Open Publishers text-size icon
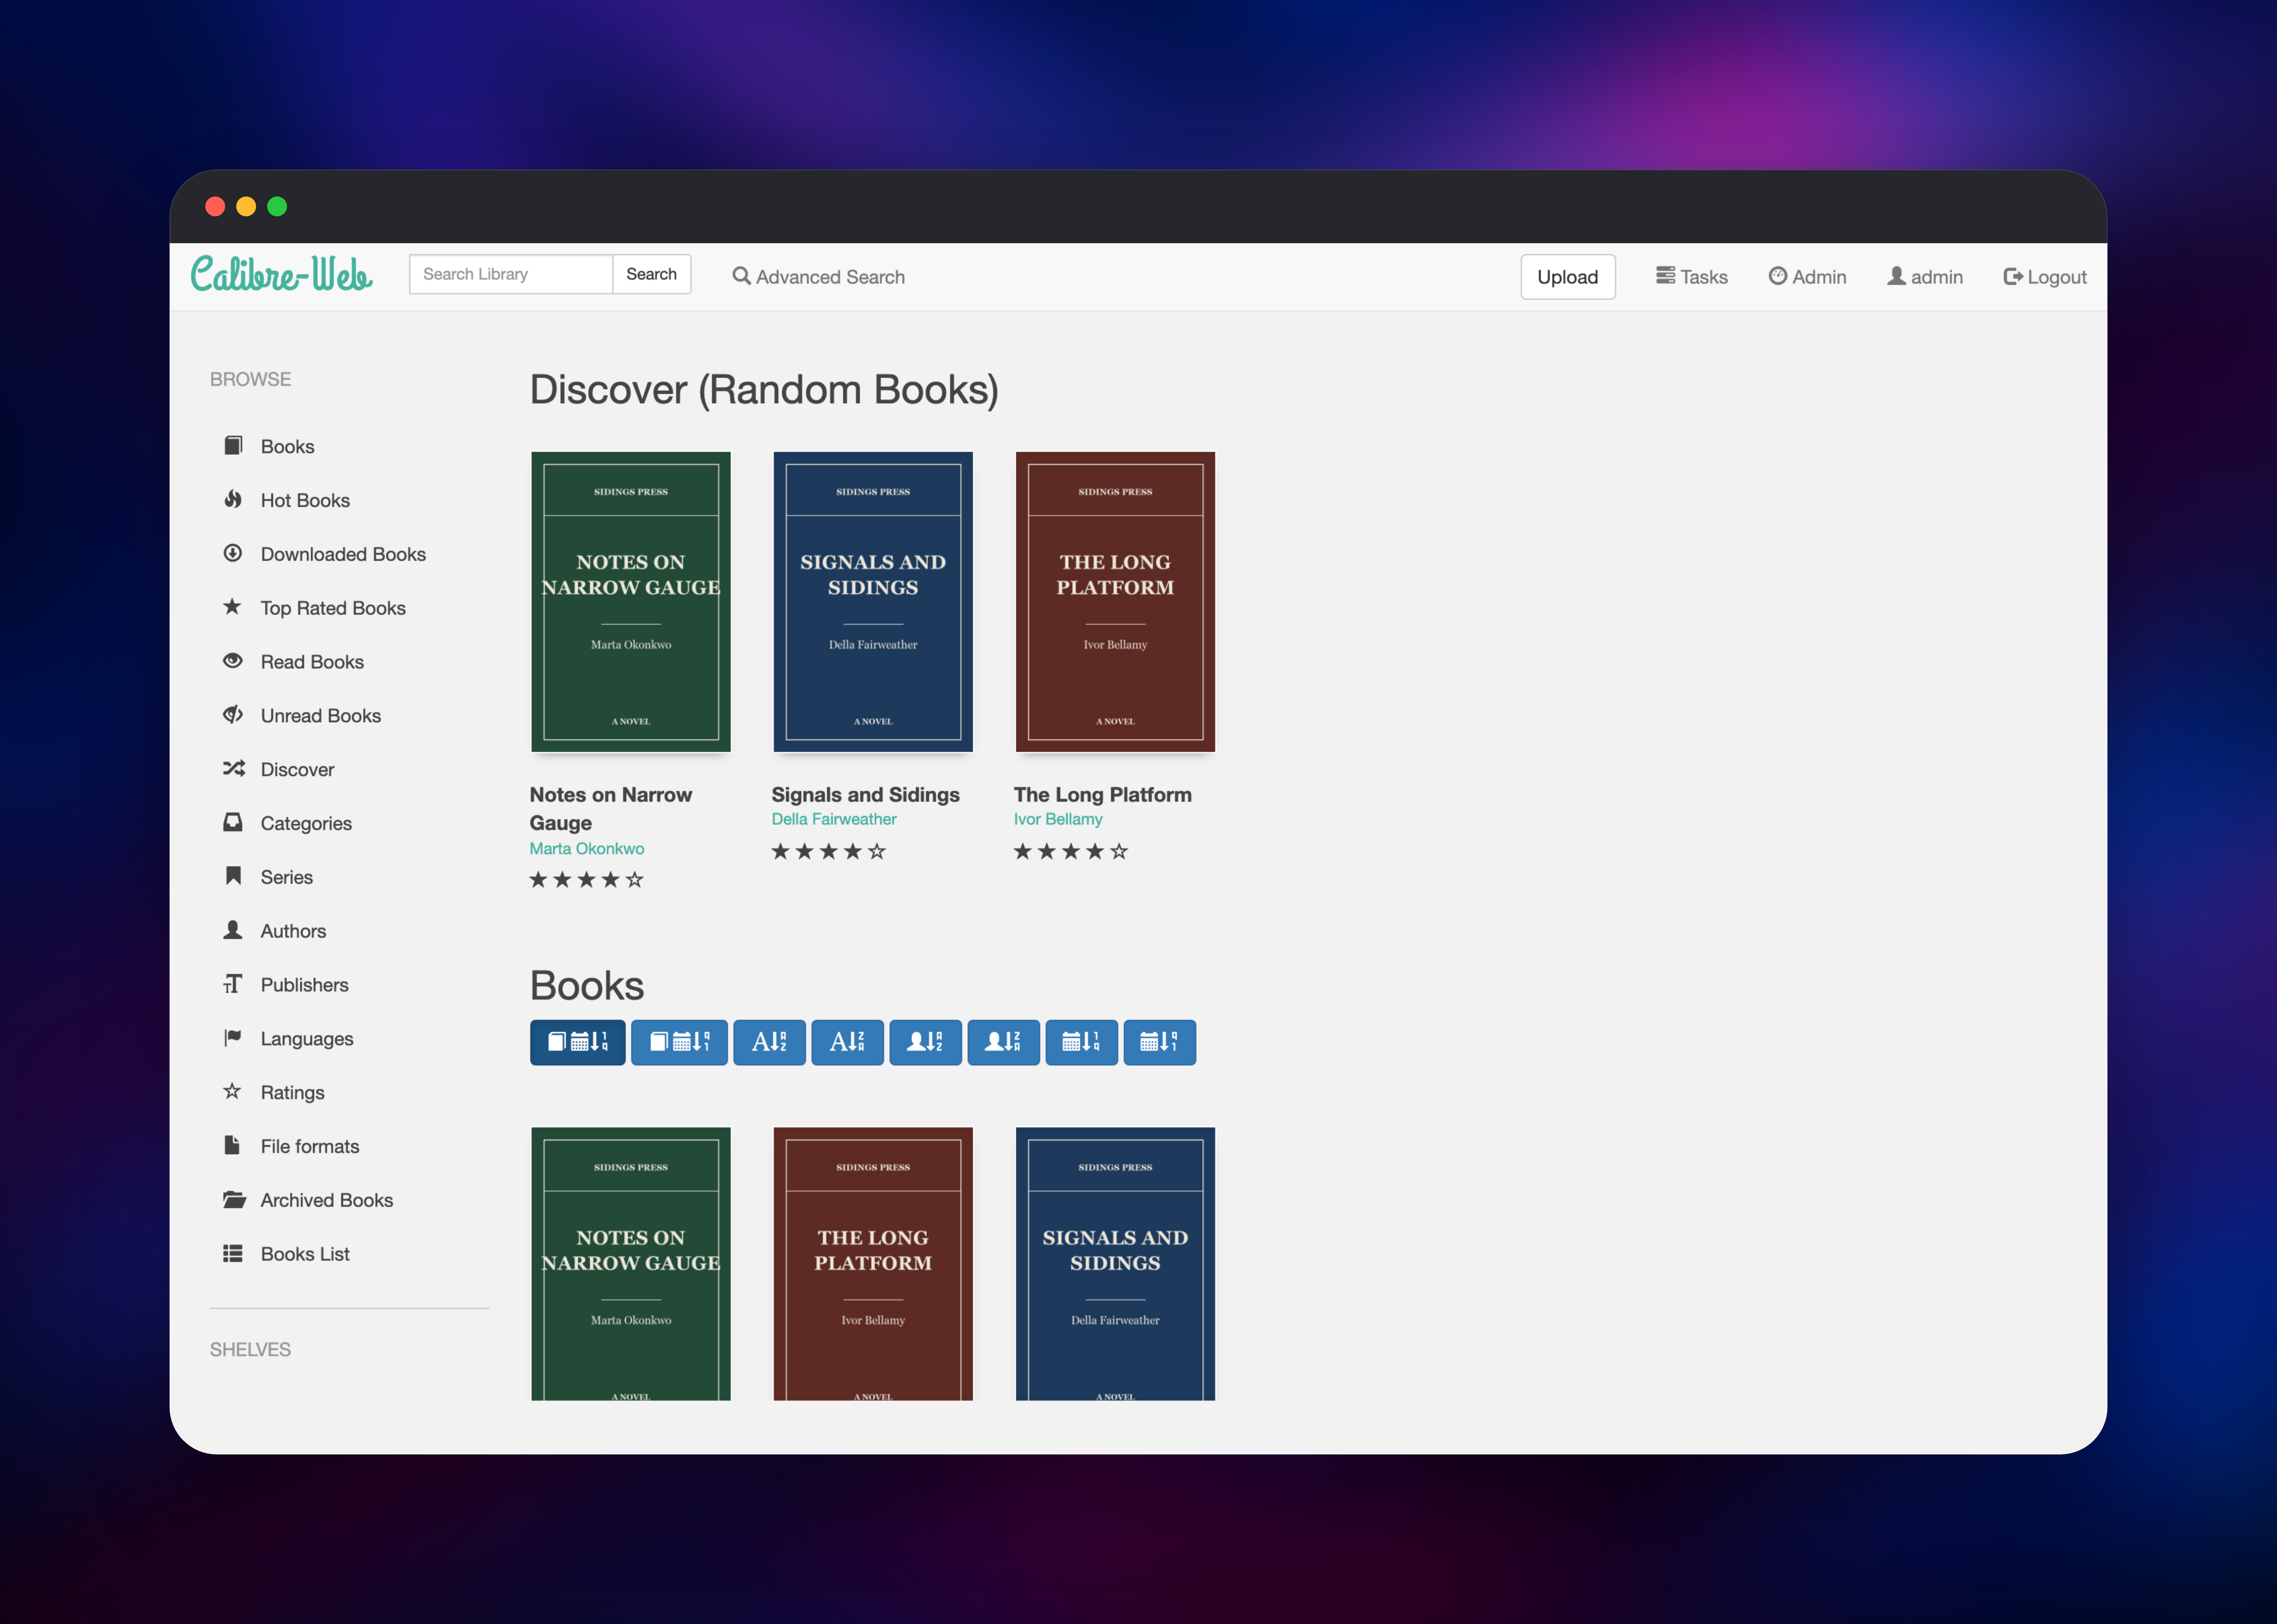 click(x=233, y=984)
